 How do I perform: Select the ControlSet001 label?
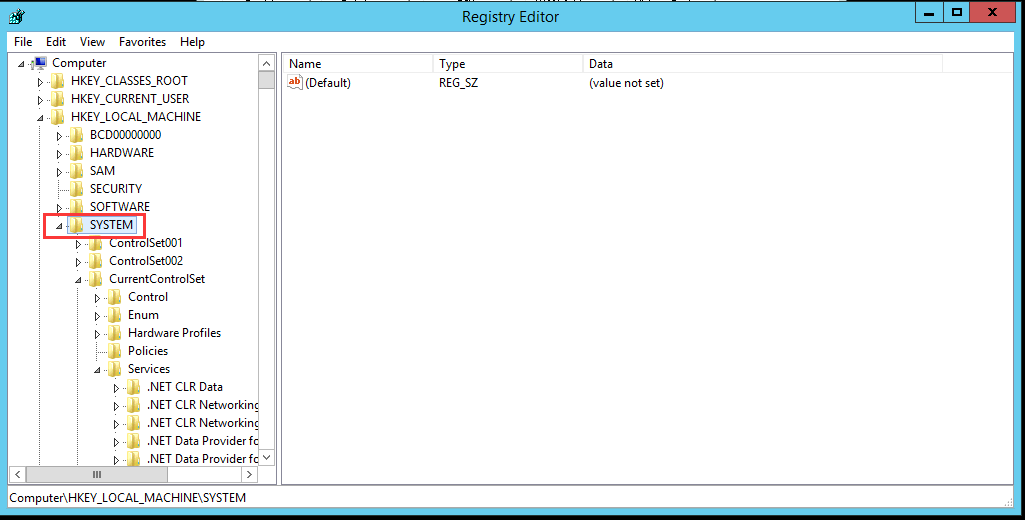pos(146,243)
